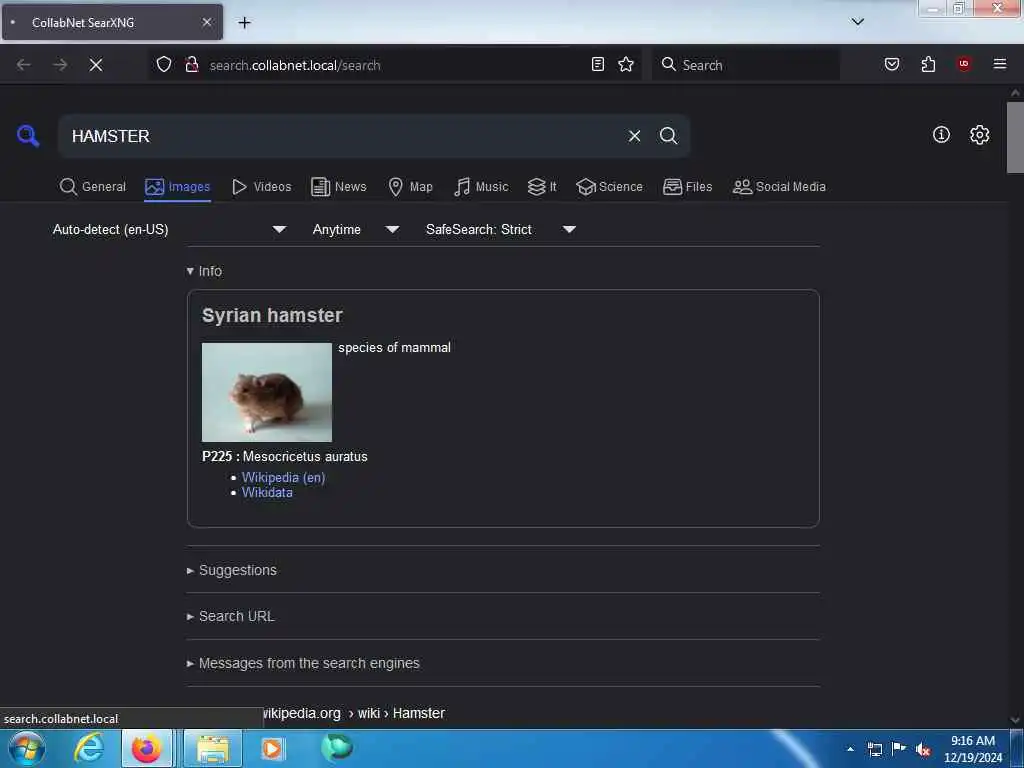Image resolution: width=1024 pixels, height=768 pixels.
Task: Open the media player taskbar icon
Action: (x=272, y=748)
